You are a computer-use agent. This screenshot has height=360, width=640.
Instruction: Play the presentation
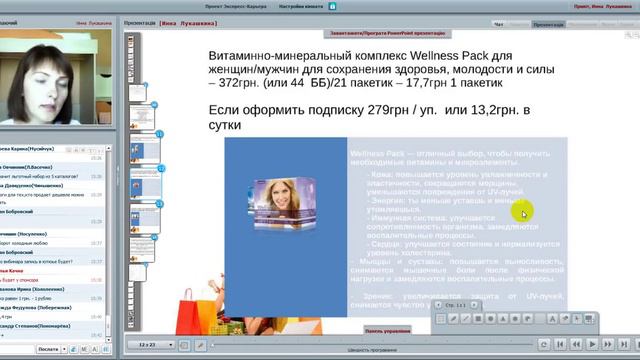[x=592, y=345]
